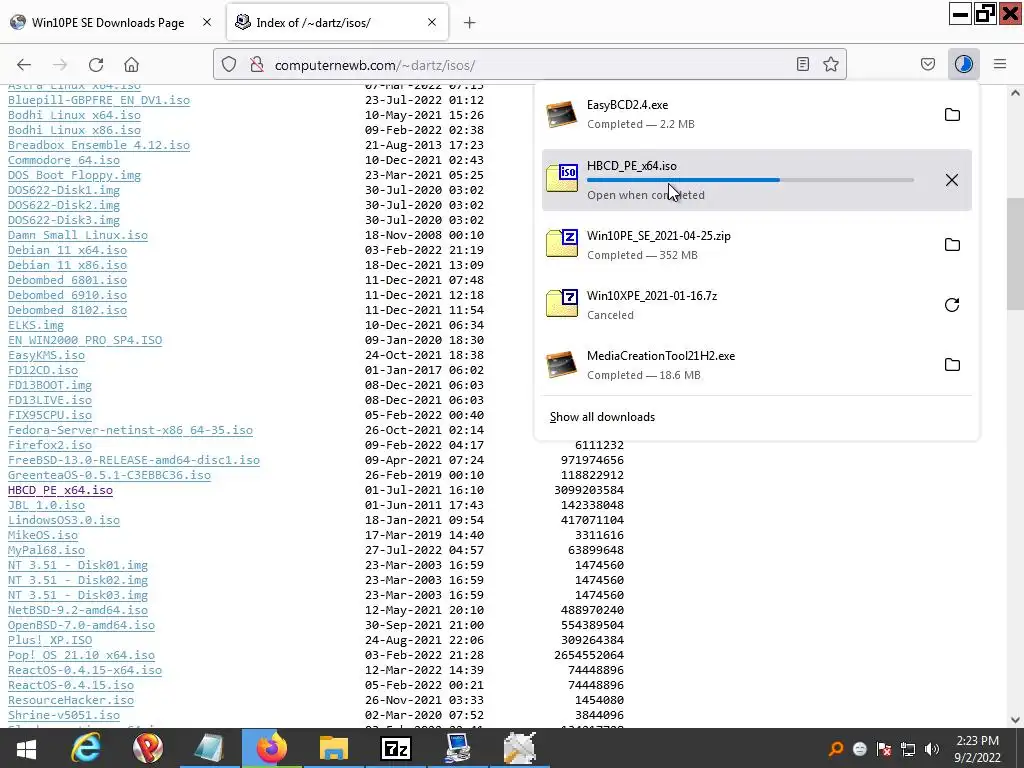Open the EN_WIN2000_PRO_SP4.ISO link
Viewport: 1024px width, 768px height.
85,340
